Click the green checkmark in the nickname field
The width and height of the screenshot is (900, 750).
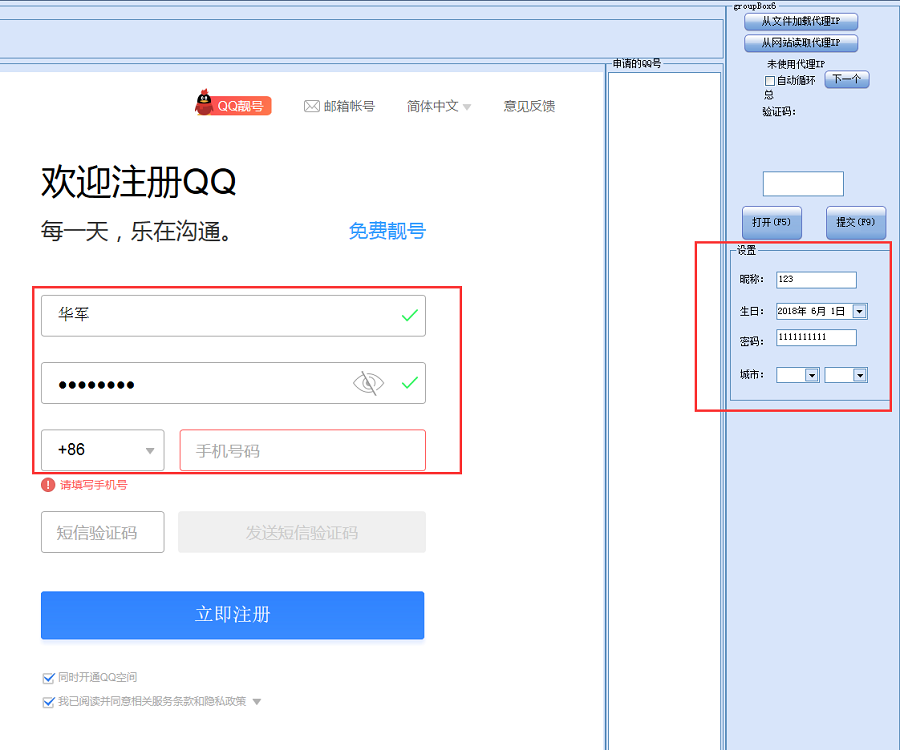409,315
